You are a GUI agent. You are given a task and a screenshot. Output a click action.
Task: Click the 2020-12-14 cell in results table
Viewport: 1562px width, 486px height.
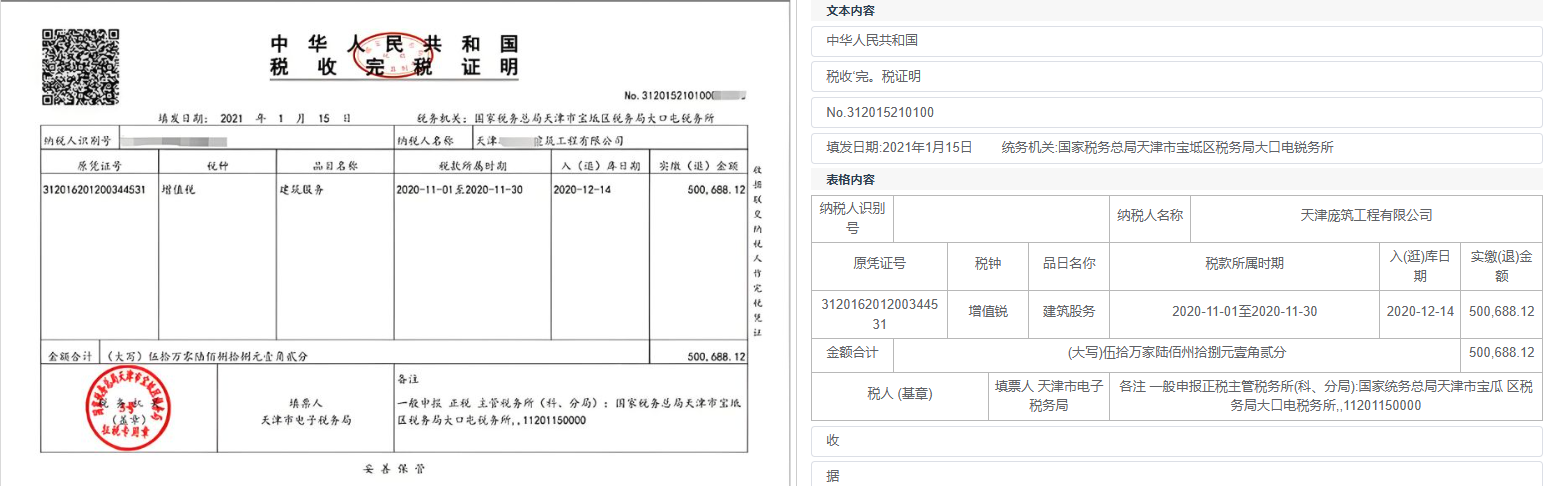coord(1420,312)
